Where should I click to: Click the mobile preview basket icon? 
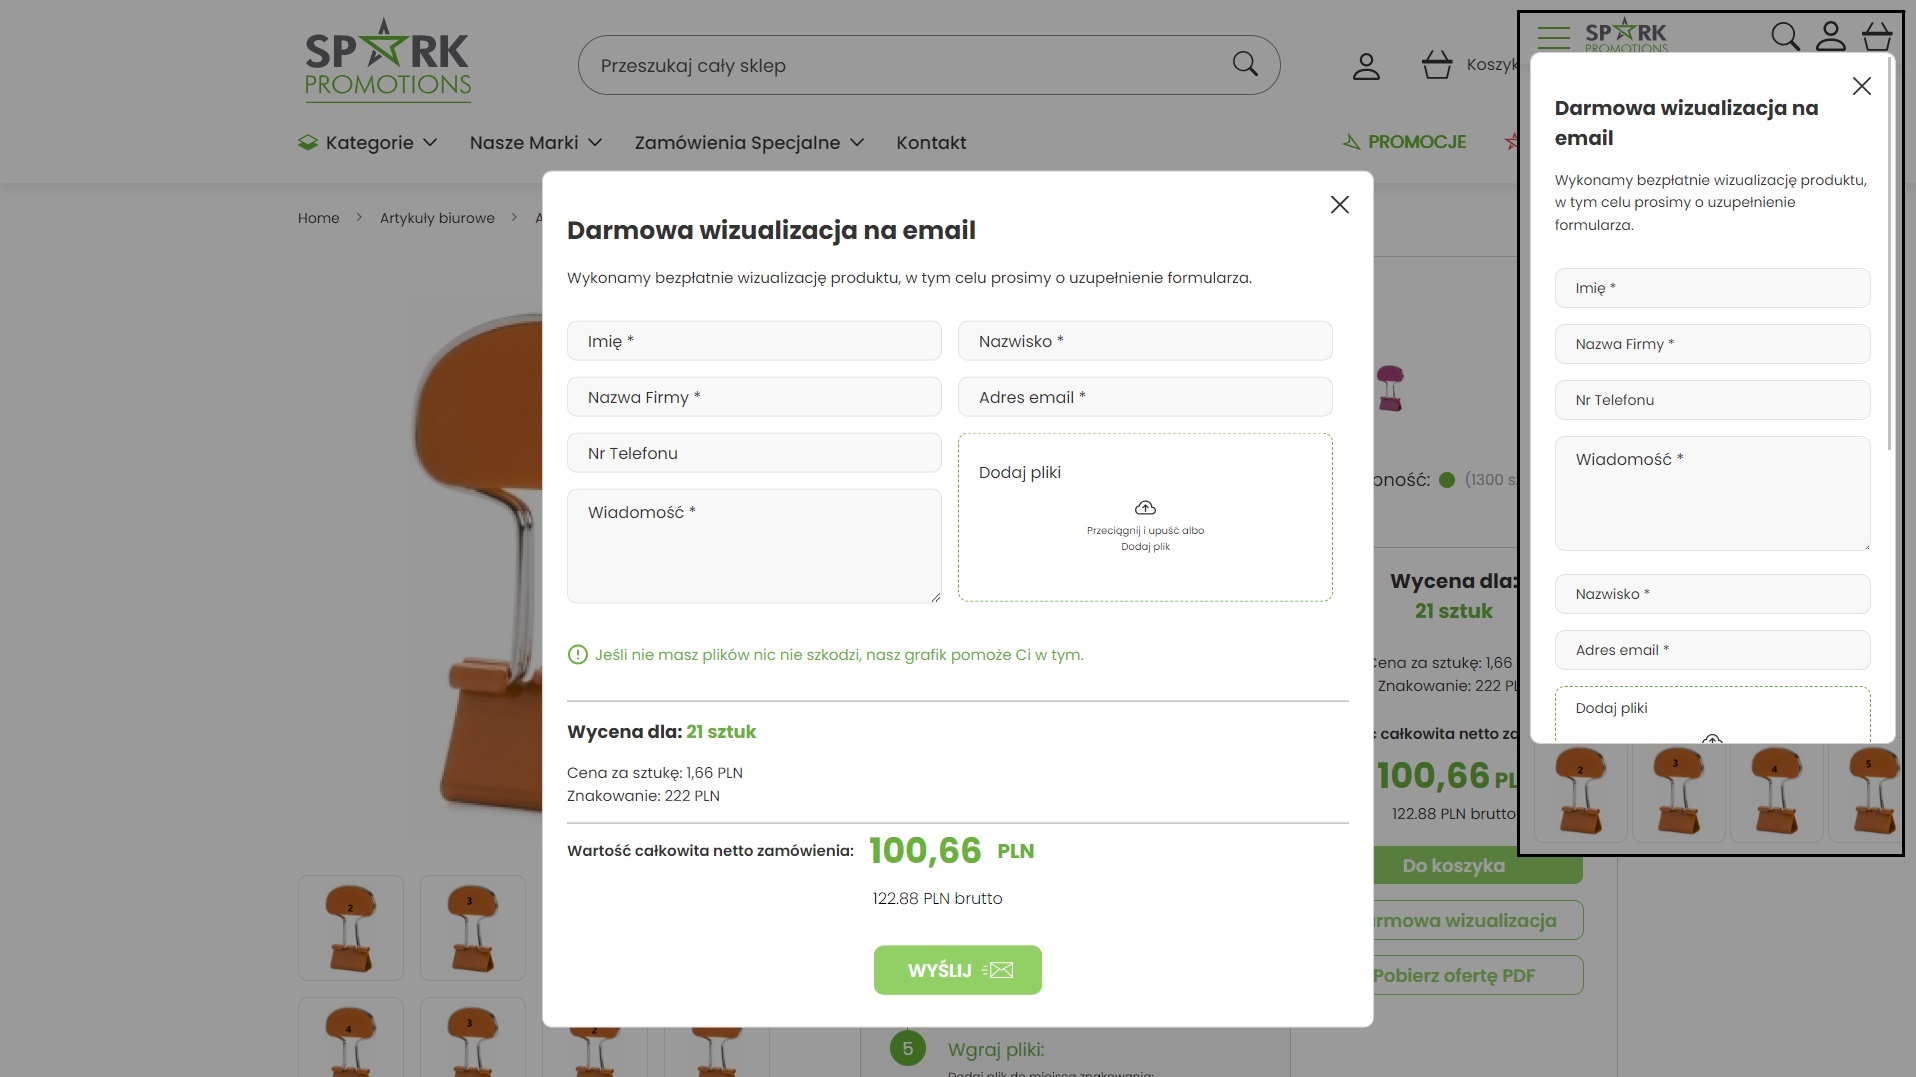[x=1877, y=36]
